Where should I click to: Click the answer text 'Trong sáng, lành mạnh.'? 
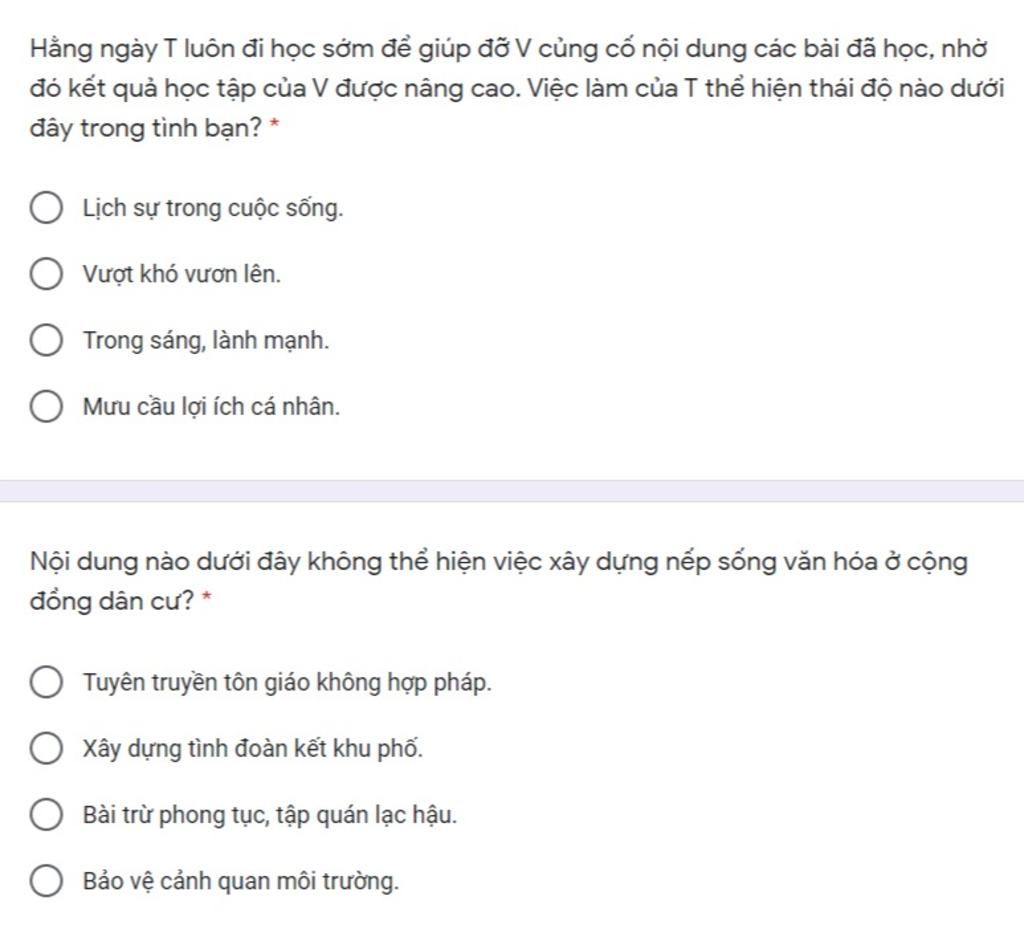coord(206,341)
